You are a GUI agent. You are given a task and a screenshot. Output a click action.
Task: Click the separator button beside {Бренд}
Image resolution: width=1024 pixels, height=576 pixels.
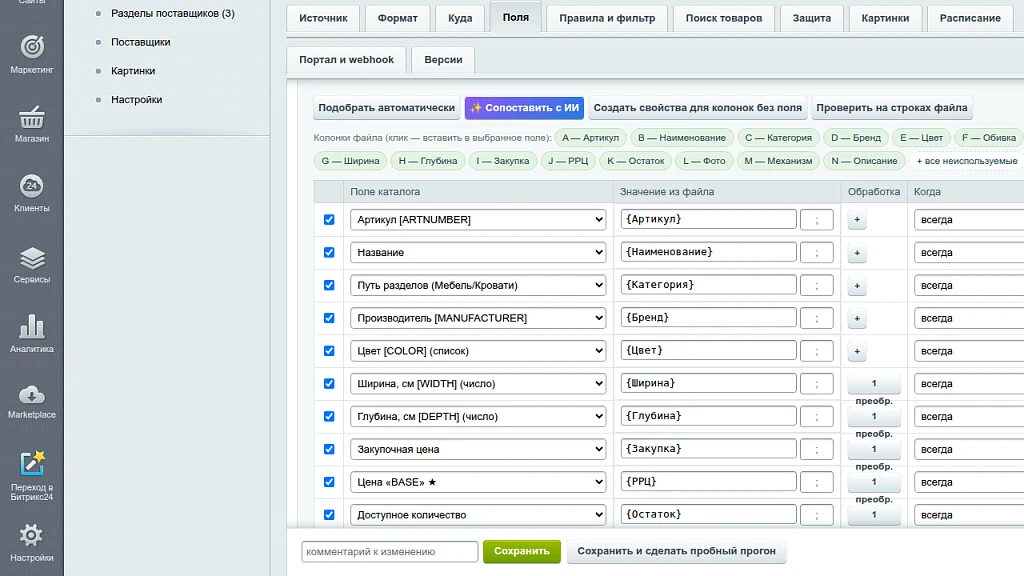coord(816,318)
